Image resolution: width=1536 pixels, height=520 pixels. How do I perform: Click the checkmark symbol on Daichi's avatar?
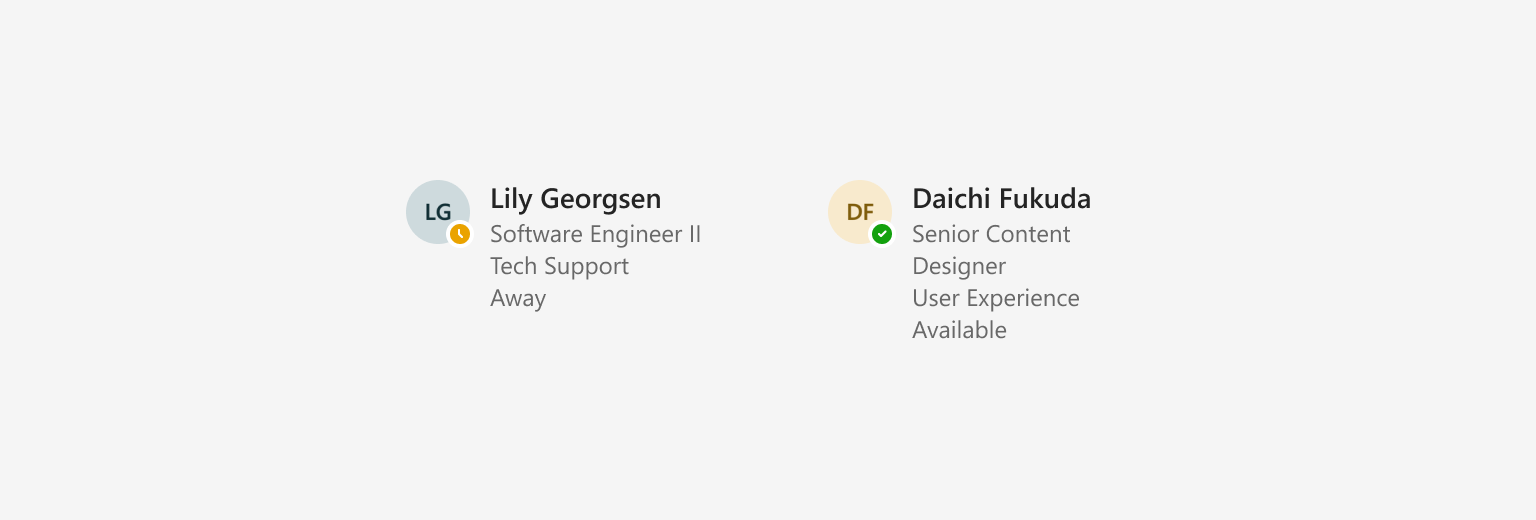[x=882, y=234]
